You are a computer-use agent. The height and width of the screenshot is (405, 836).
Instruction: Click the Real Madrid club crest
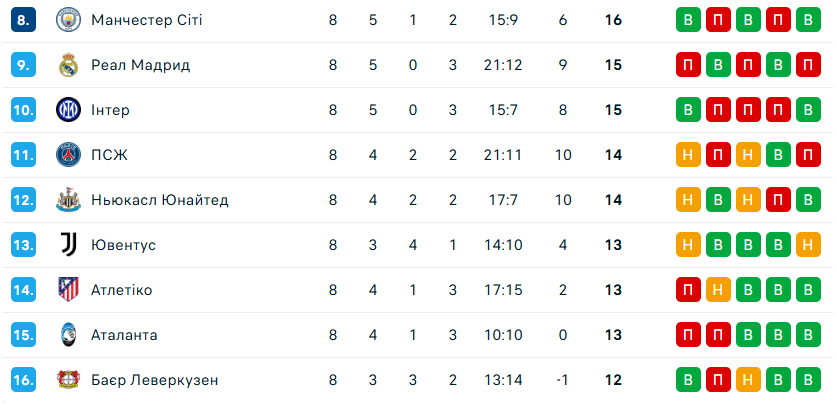tap(68, 65)
